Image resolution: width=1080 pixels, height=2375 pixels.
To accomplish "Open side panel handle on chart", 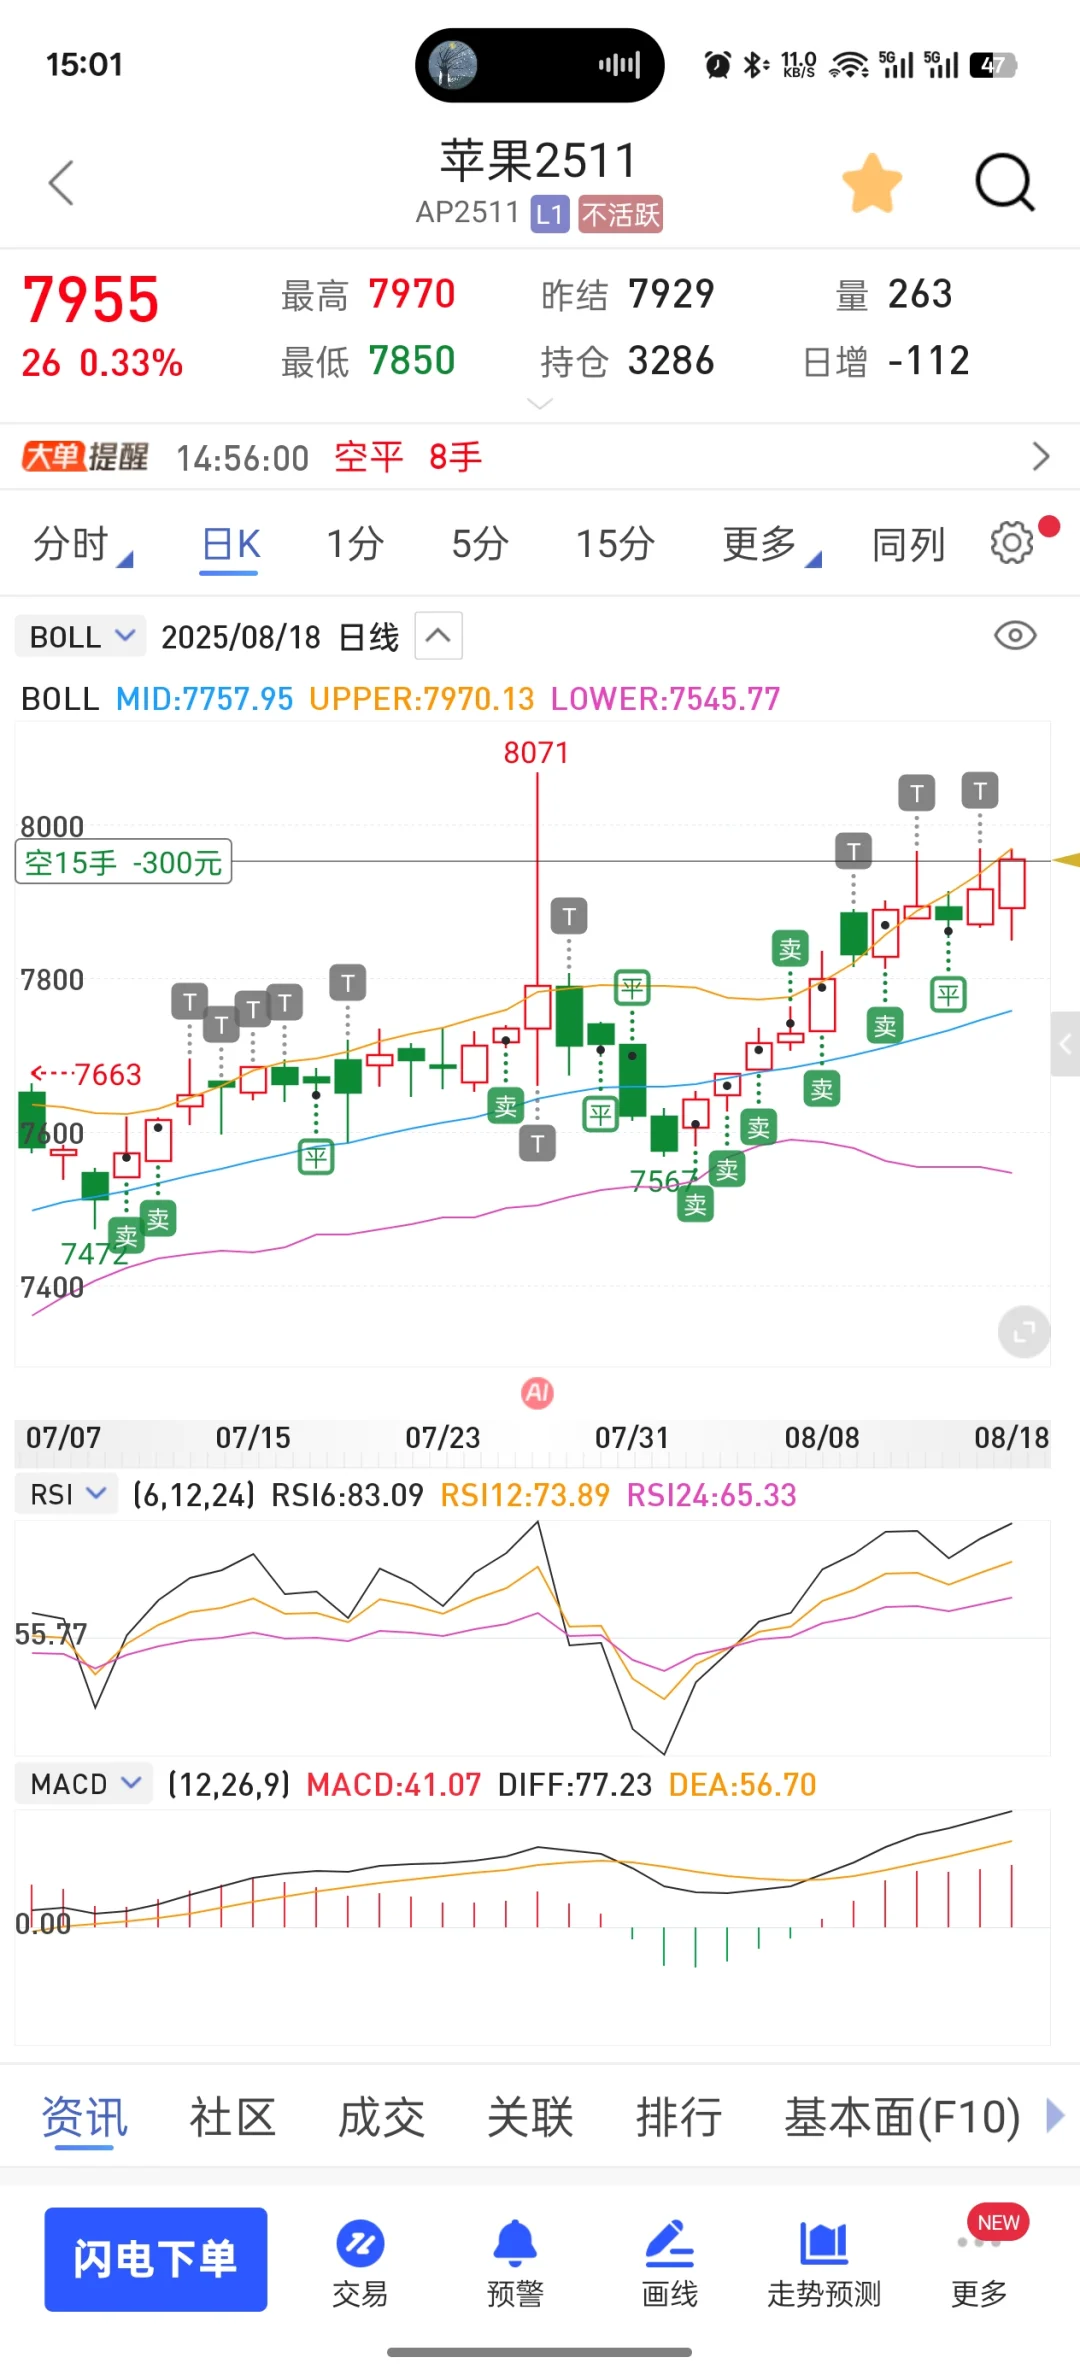I will (x=1065, y=1043).
